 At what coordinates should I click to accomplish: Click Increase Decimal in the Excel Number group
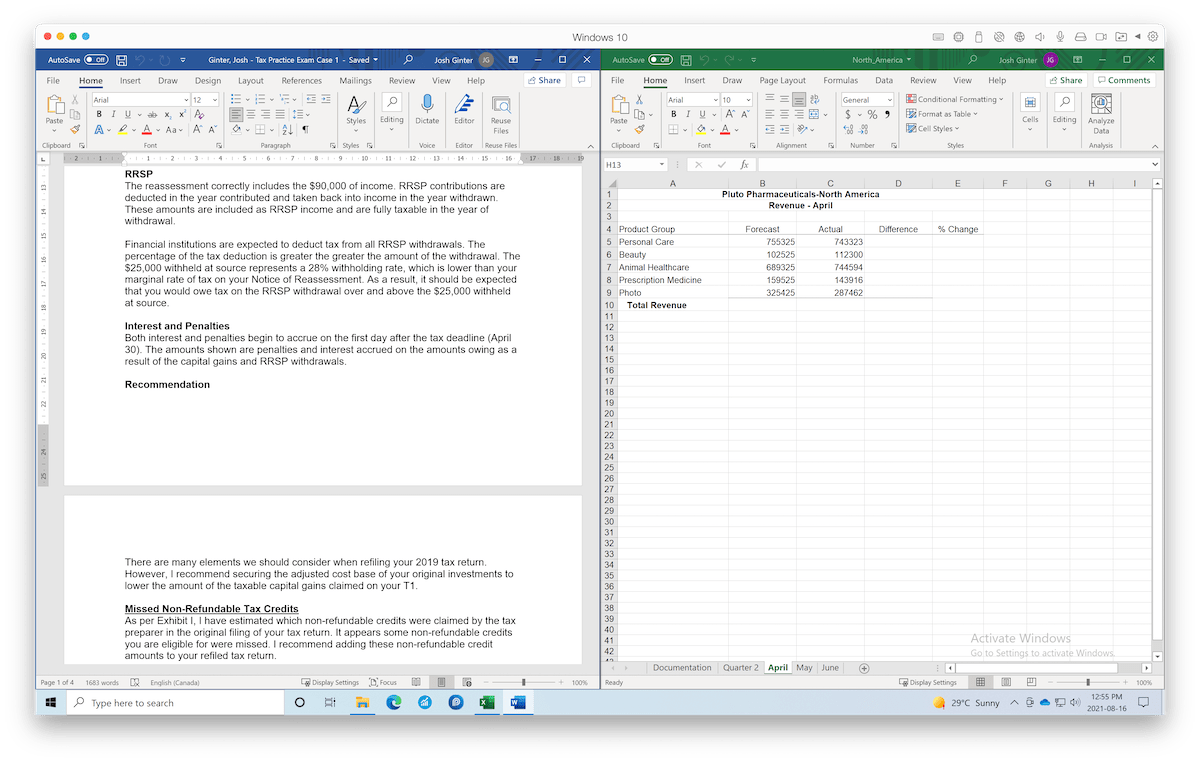click(x=849, y=130)
